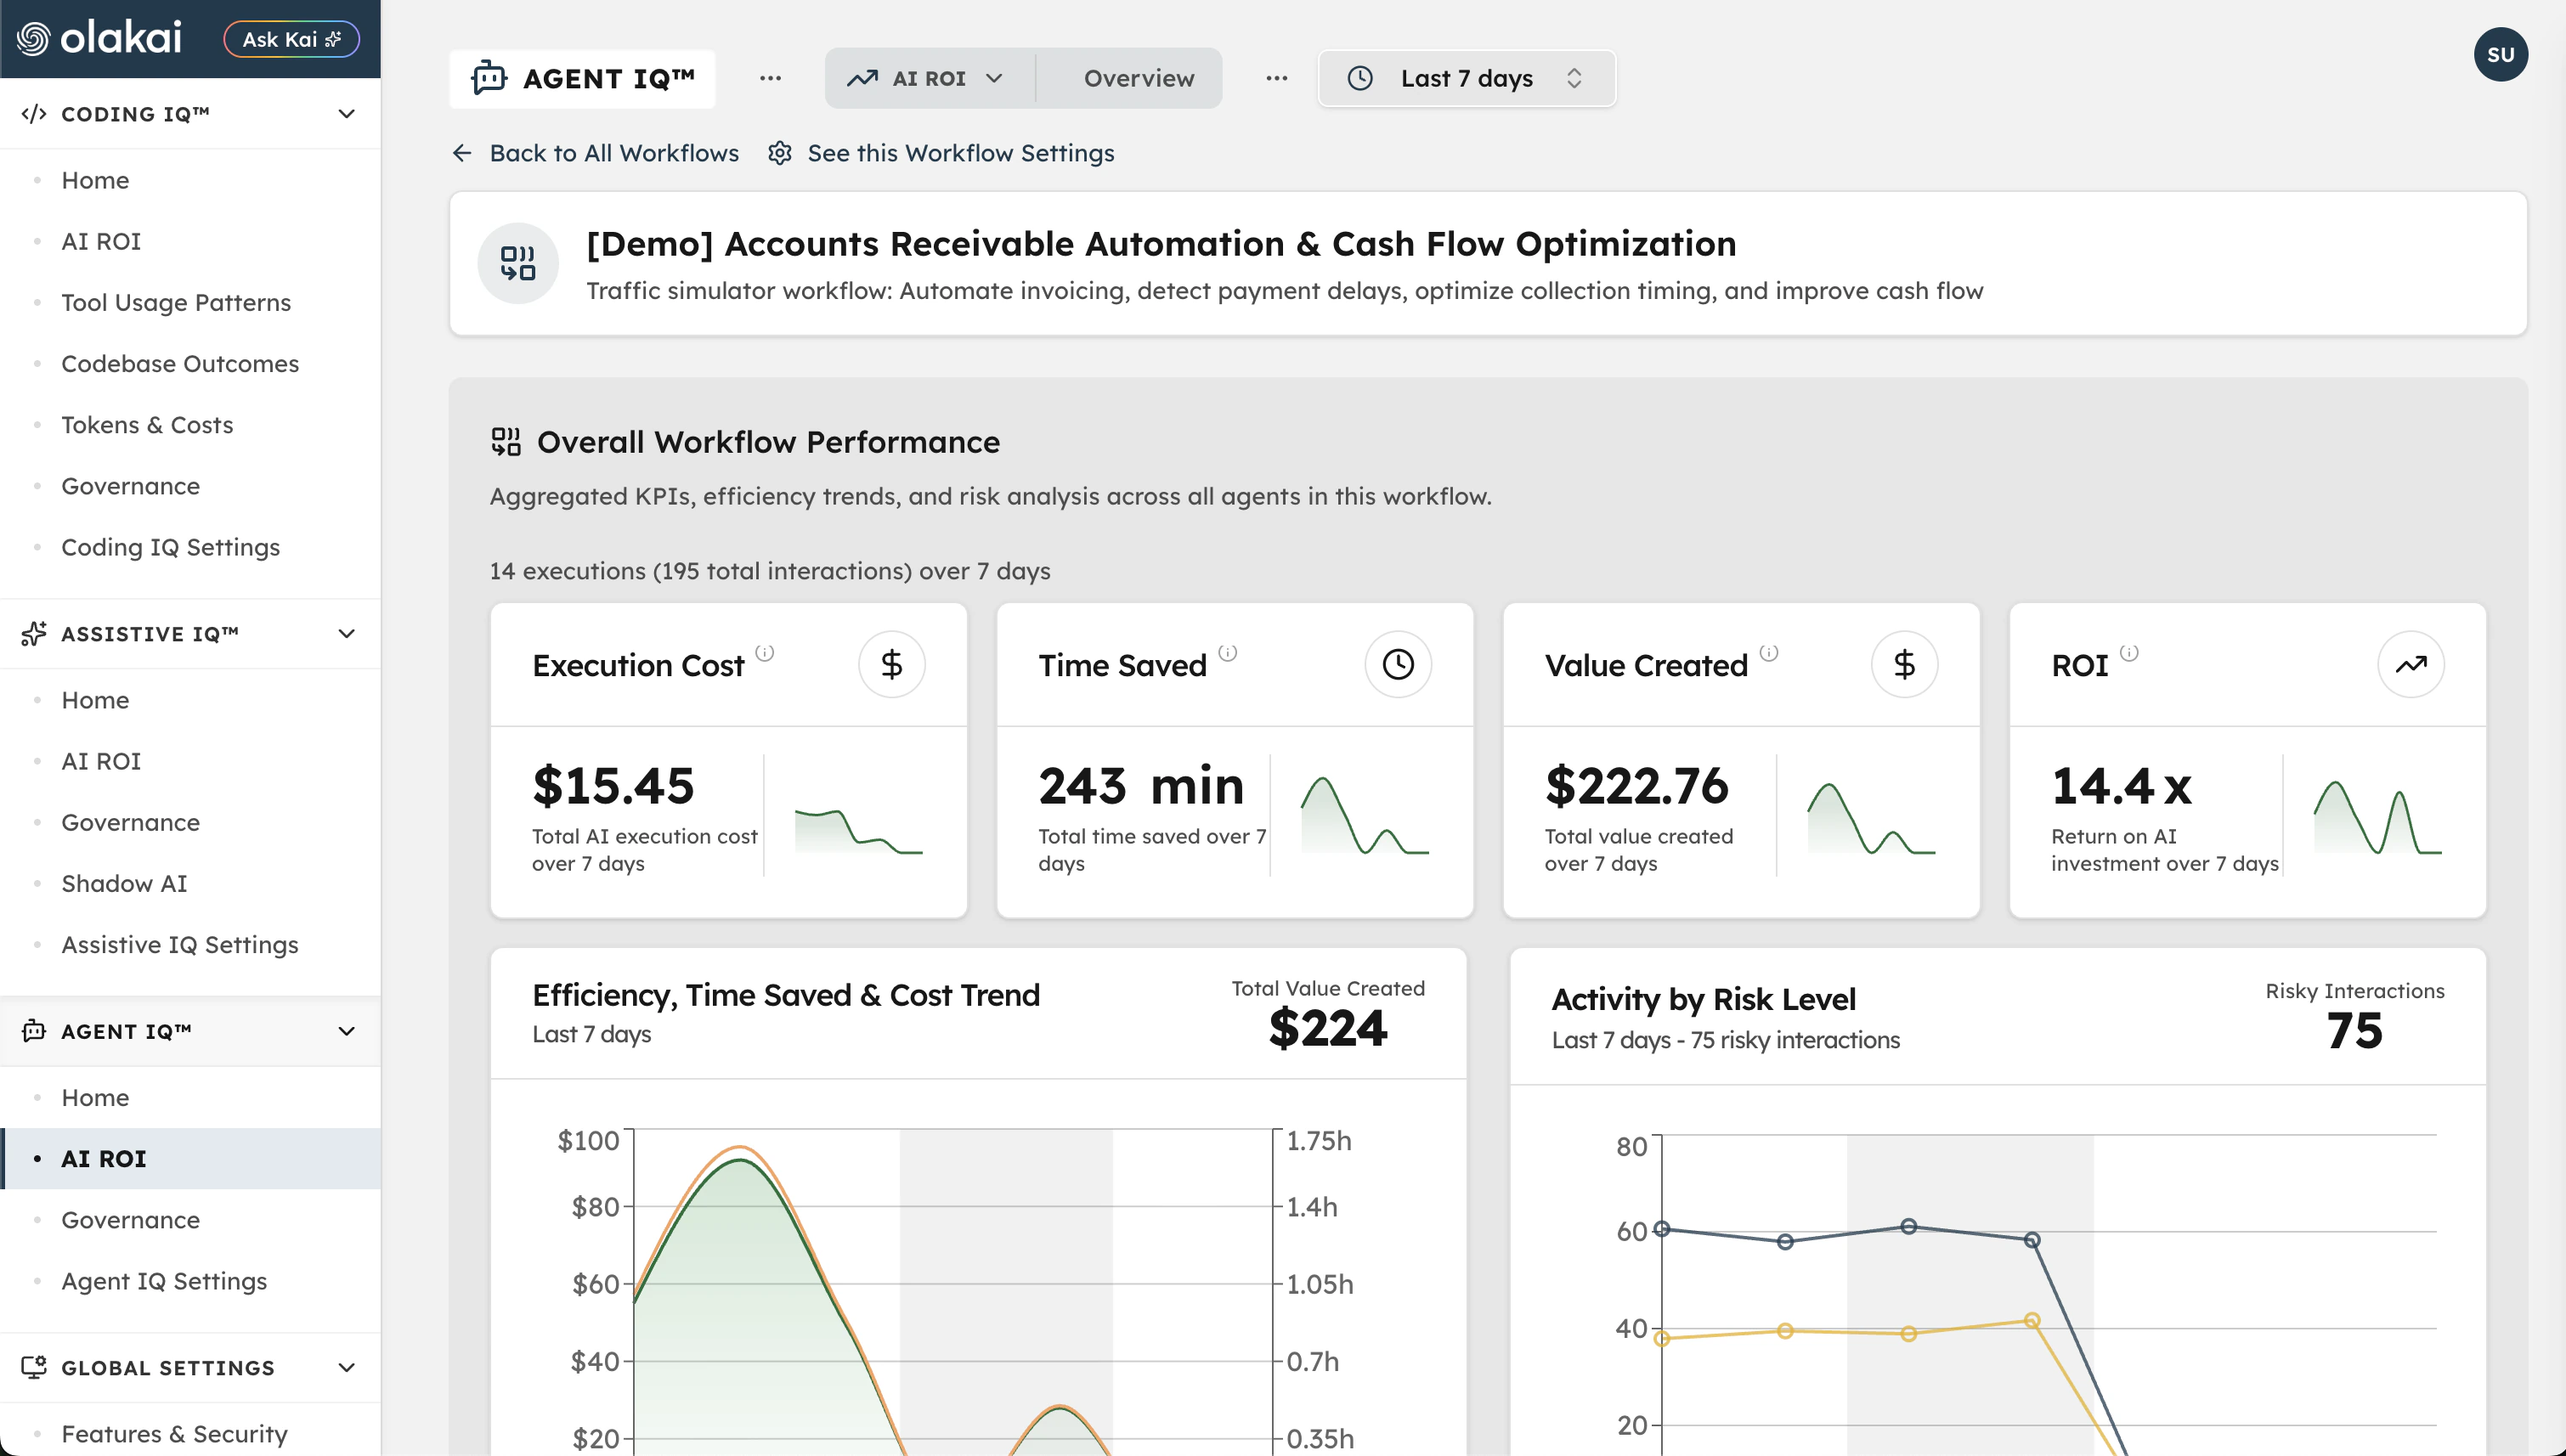Click the Assistive IQ sparkle icon

point(34,634)
